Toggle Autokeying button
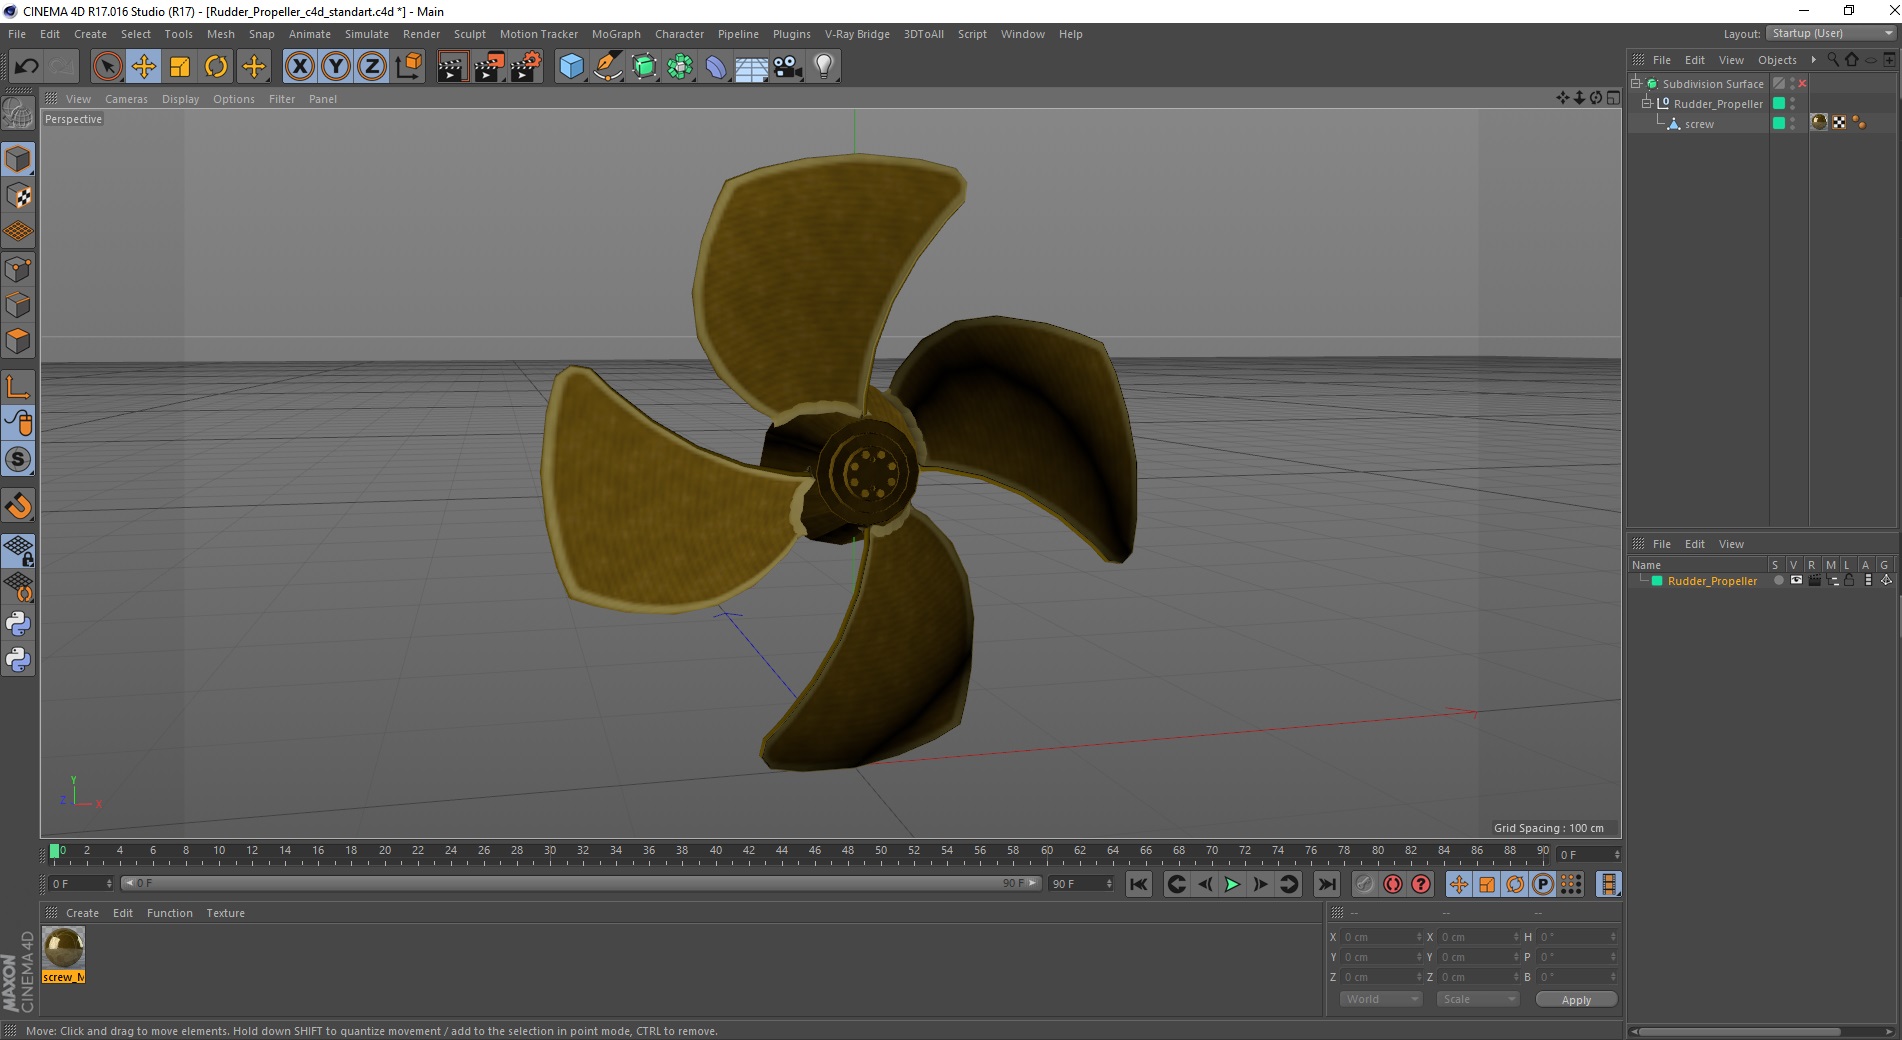 click(1392, 884)
